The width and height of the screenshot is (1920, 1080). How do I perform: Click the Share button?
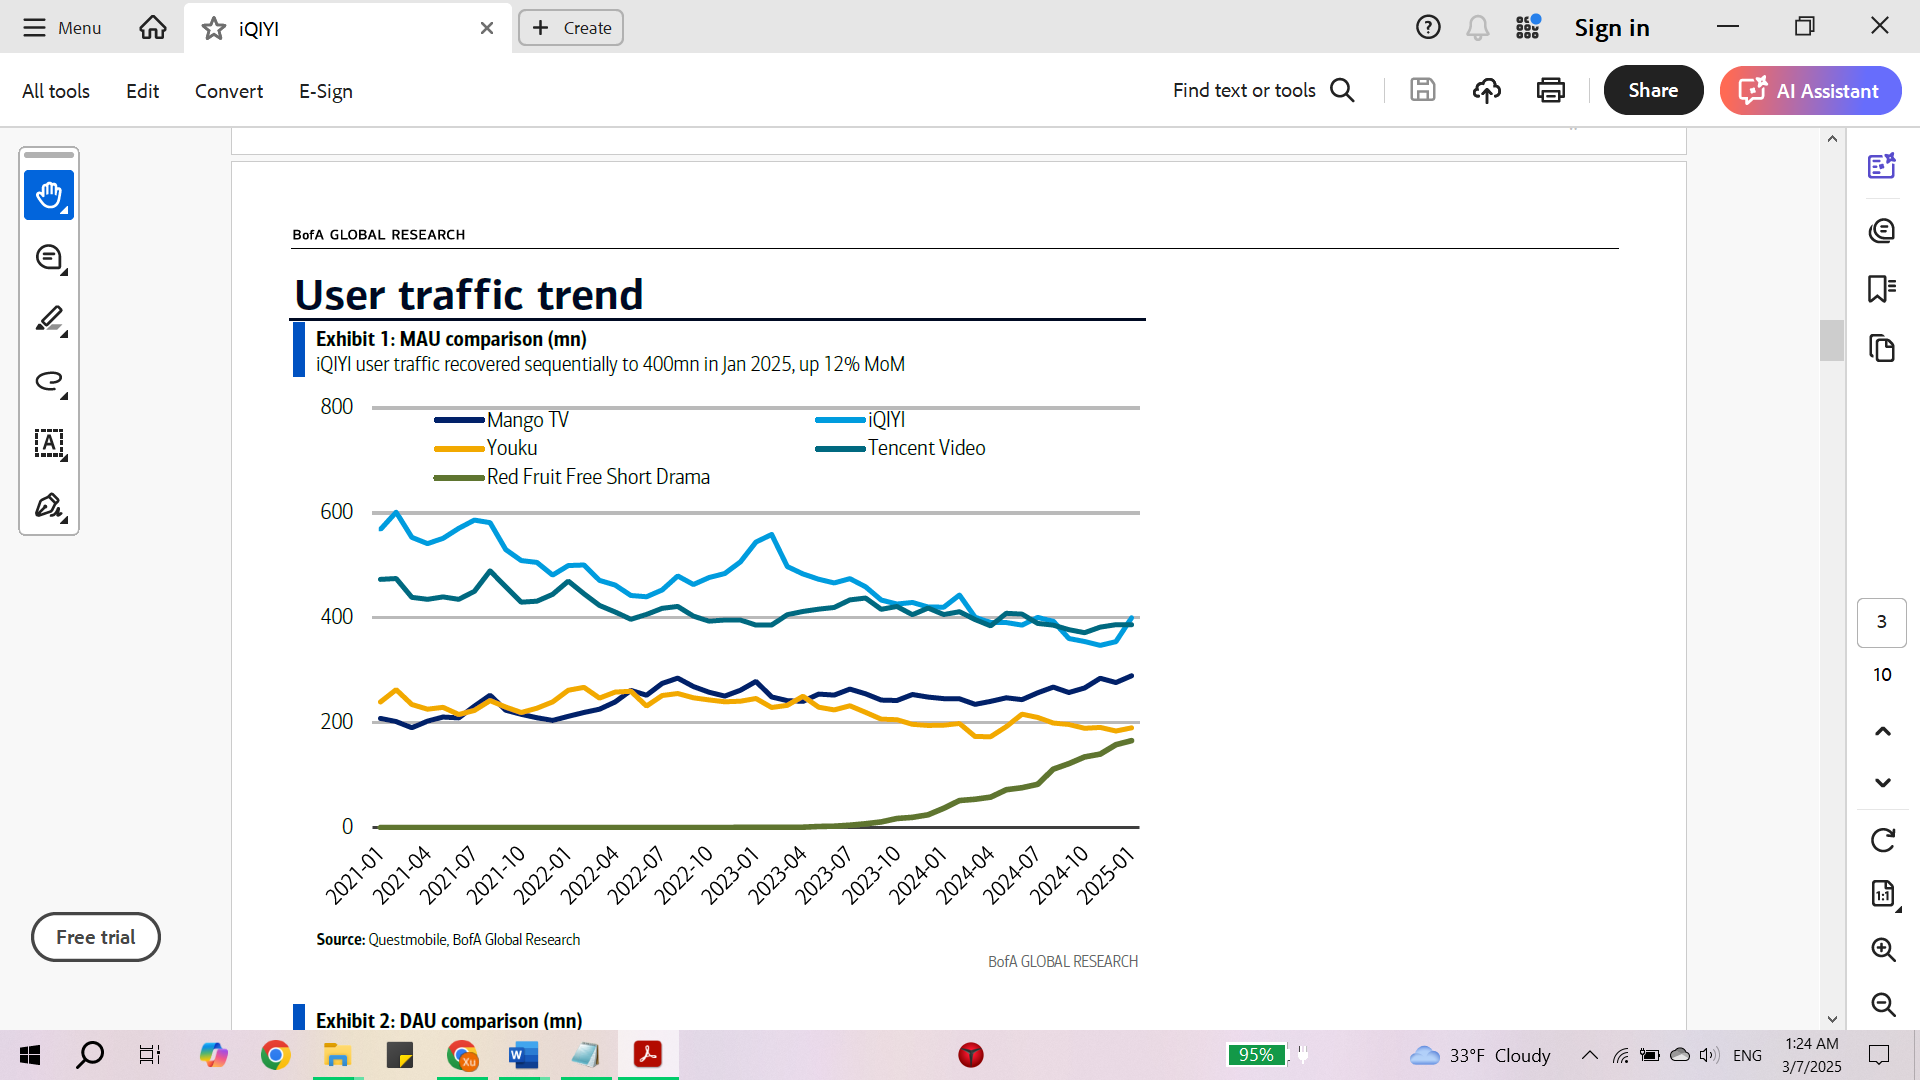1653,90
